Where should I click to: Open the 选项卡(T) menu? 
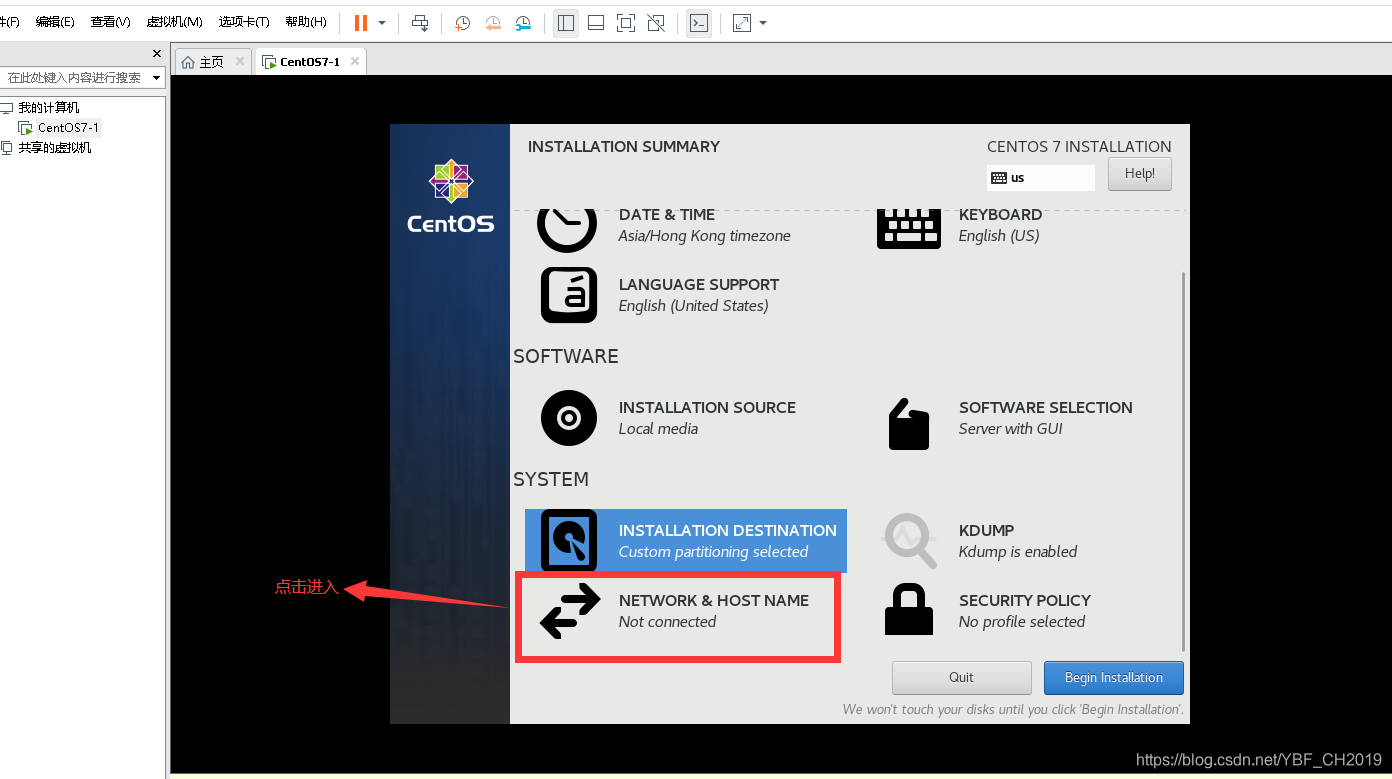244,22
